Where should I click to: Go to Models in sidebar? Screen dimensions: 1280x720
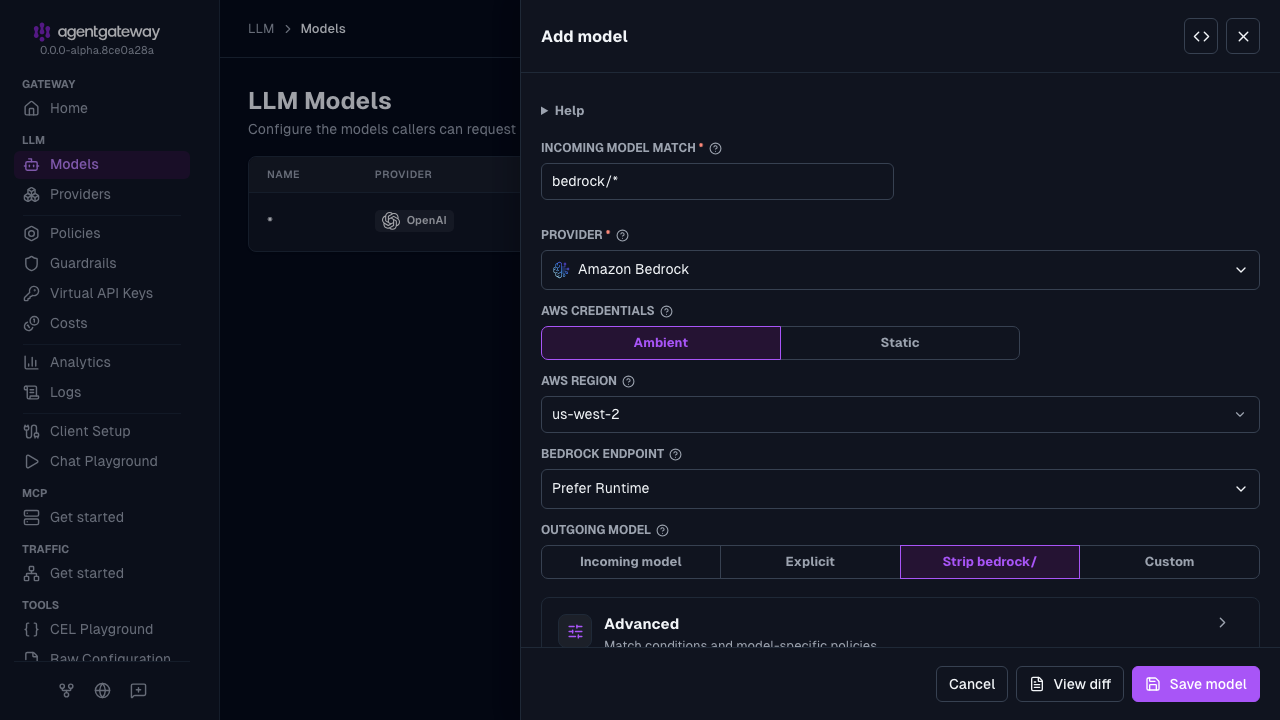coord(102,164)
